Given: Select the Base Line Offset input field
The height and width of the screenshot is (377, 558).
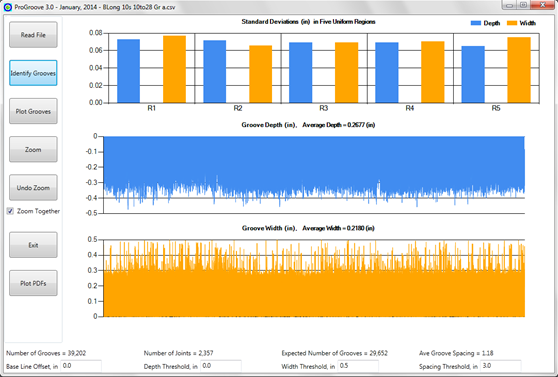Looking at the screenshot, I should 81,366.
